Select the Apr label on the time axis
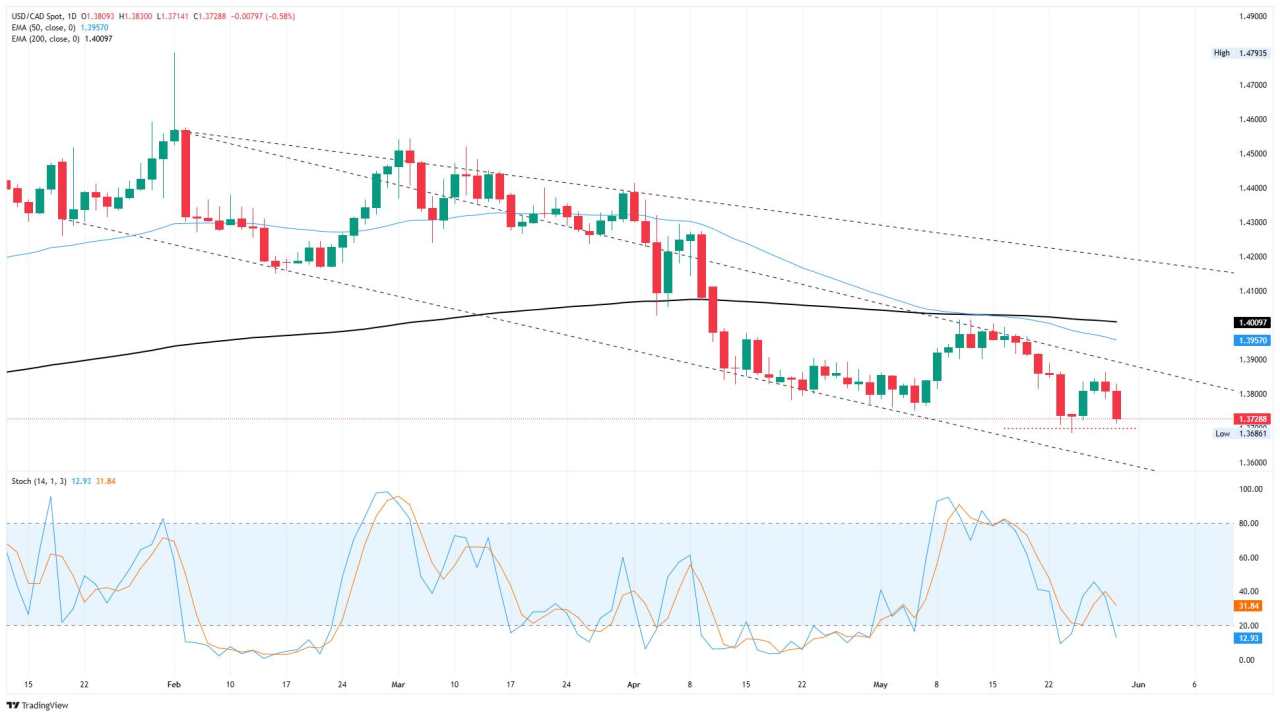Image resolution: width=1280 pixels, height=717 pixels. point(632,685)
